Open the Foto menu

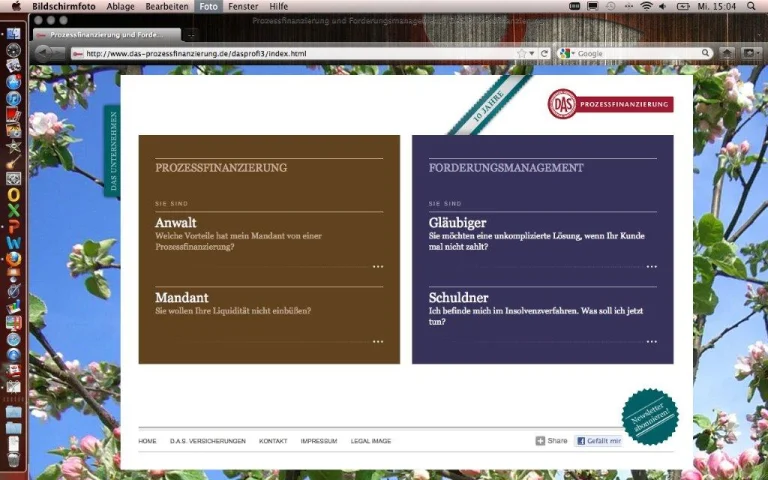pyautogui.click(x=208, y=6)
